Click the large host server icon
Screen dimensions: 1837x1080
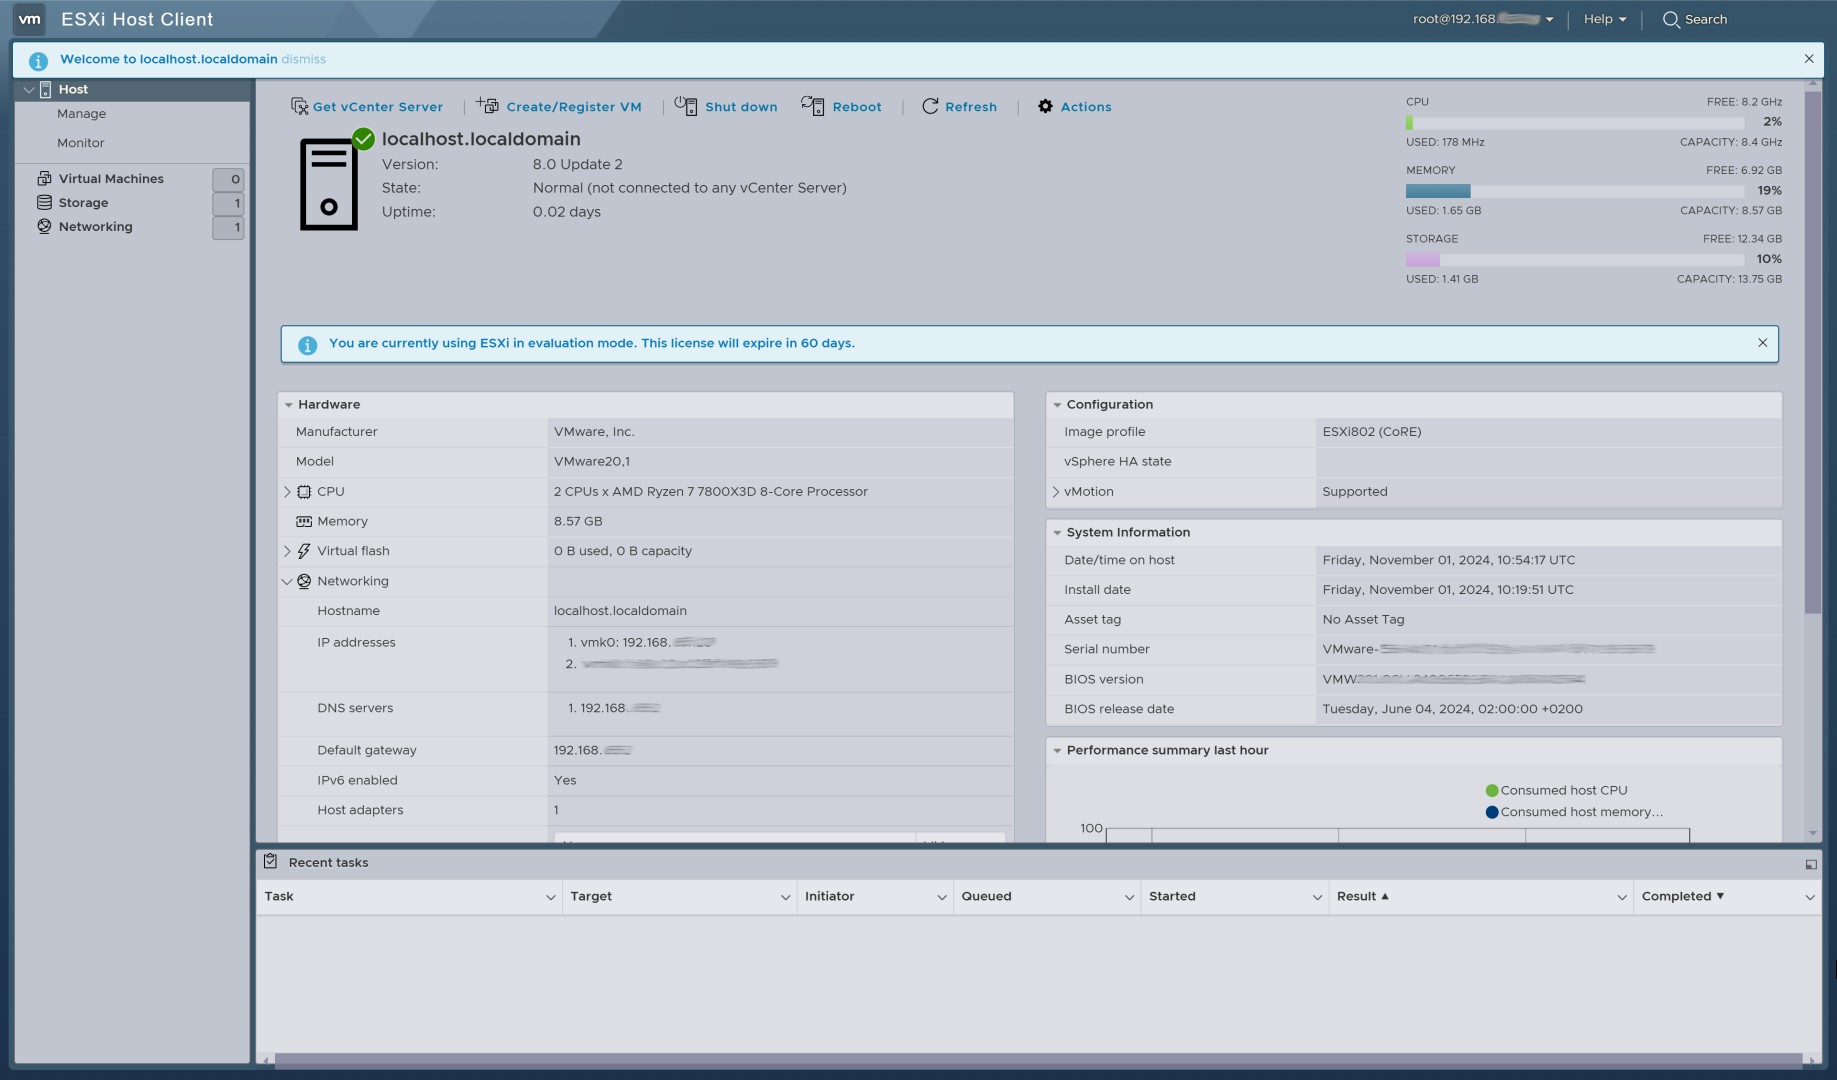coord(329,185)
